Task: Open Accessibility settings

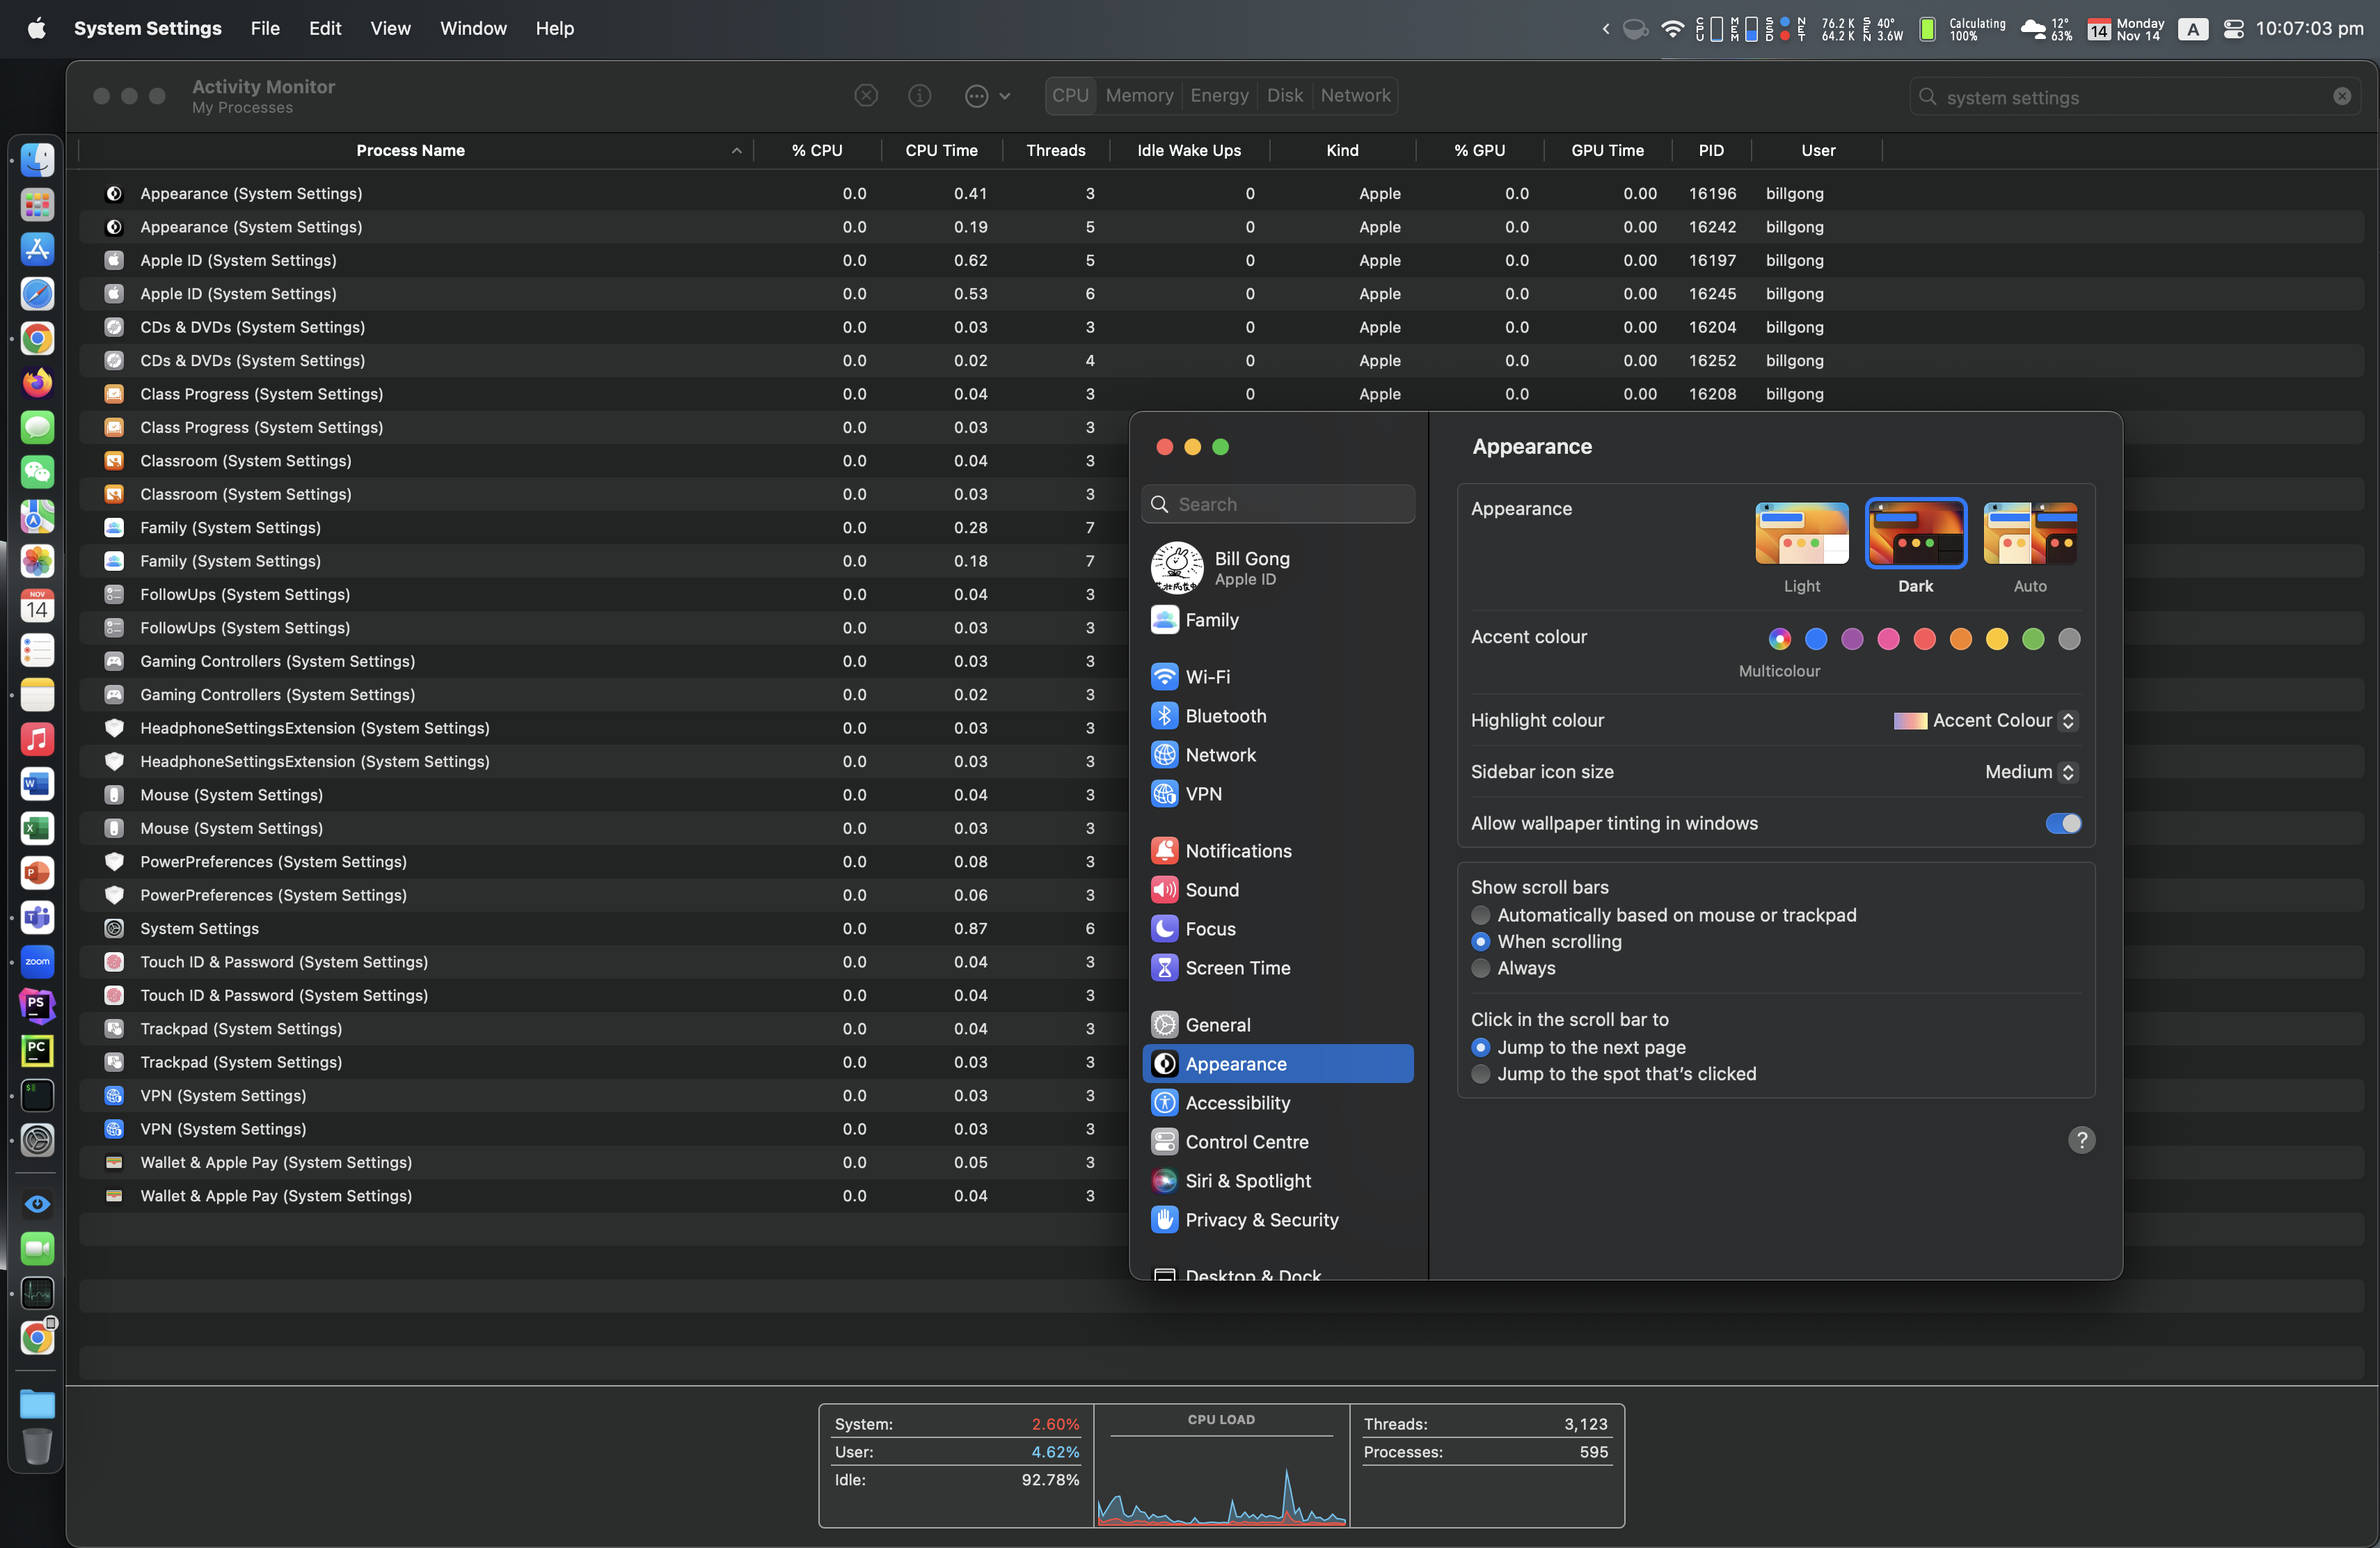Action: [x=1277, y=1103]
